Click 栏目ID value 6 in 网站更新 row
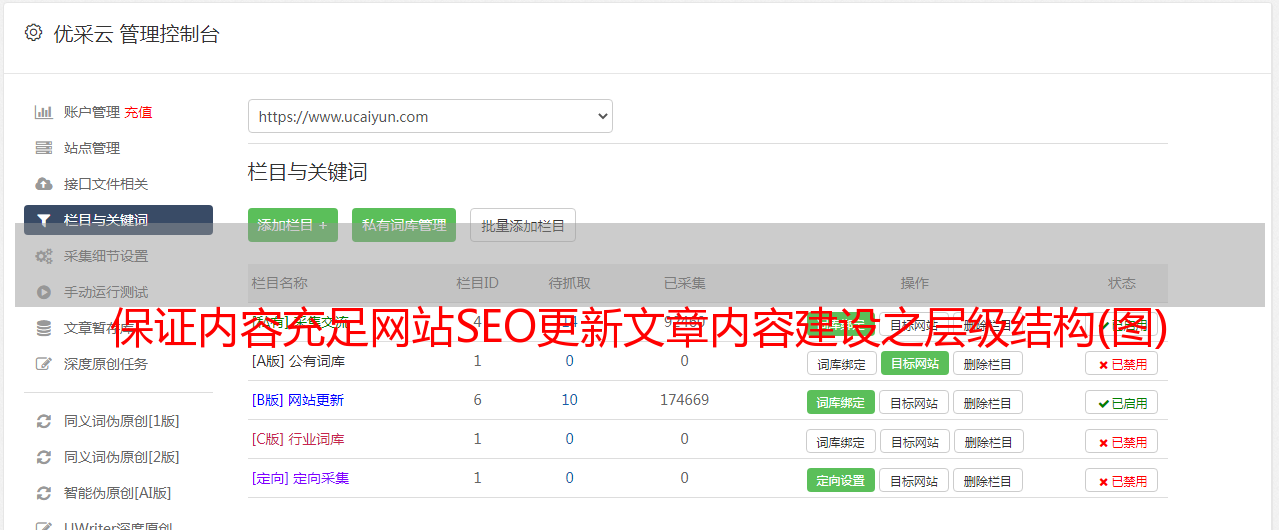 (x=478, y=400)
